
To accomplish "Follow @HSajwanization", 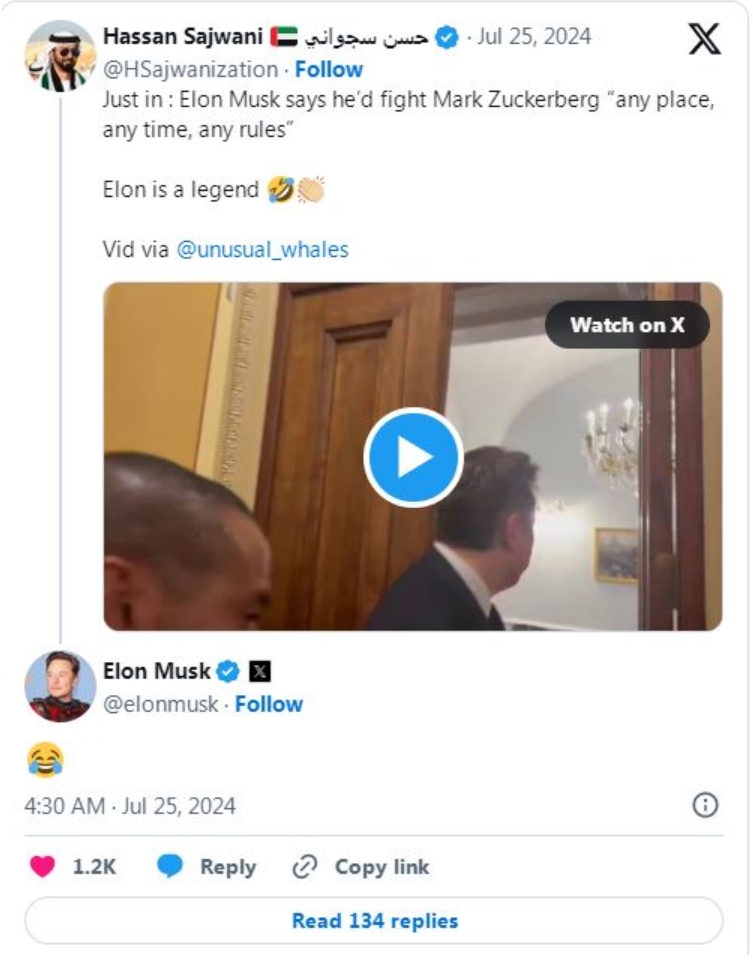I will point(329,70).
